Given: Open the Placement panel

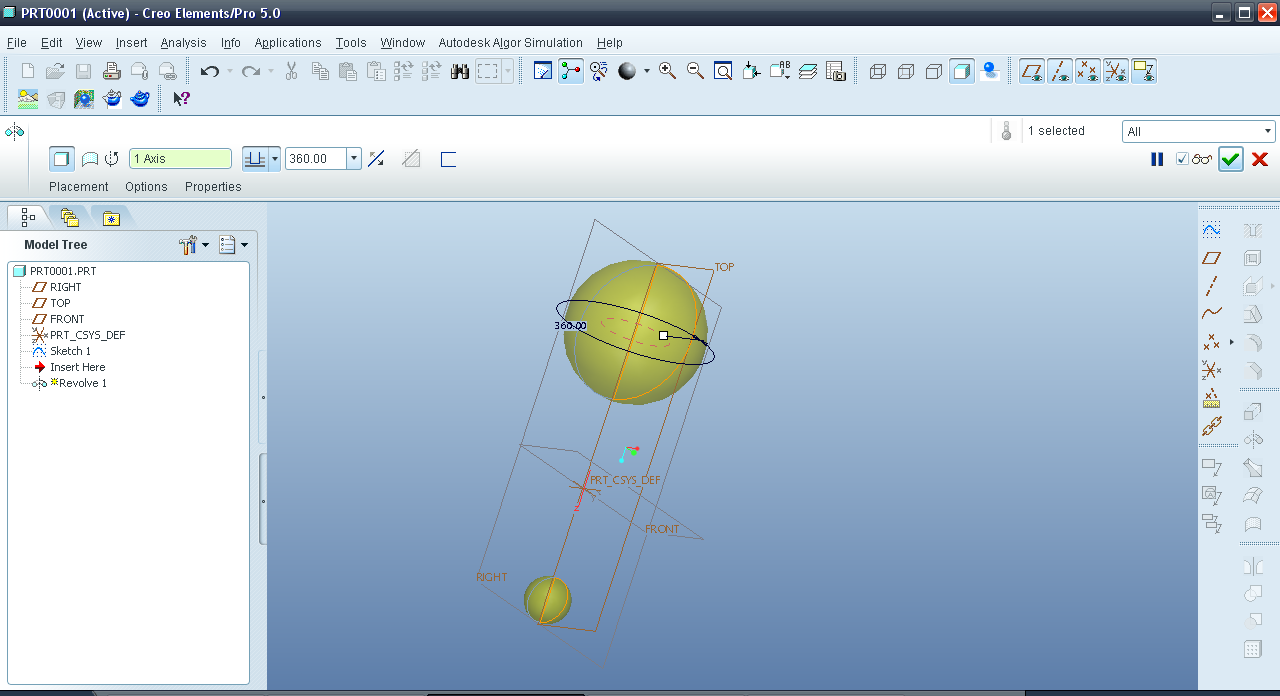Looking at the screenshot, I should tap(78, 187).
